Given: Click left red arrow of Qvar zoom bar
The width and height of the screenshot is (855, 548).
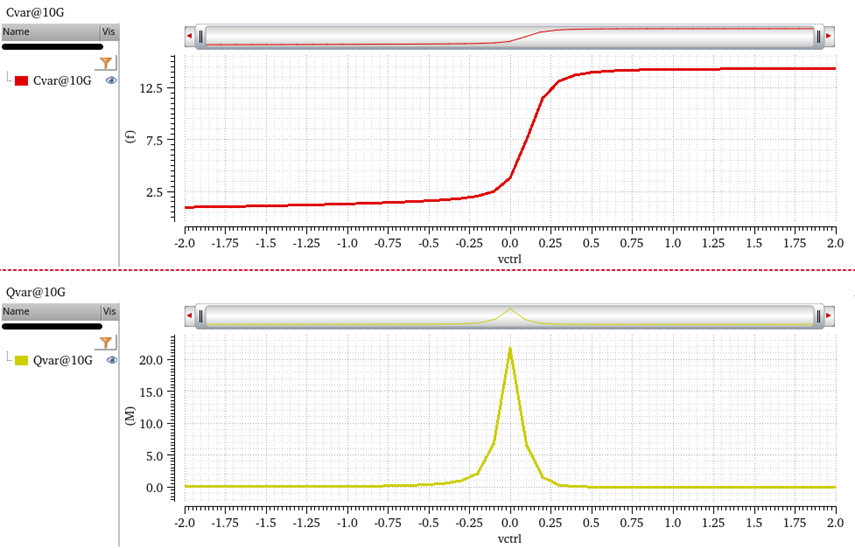Looking at the screenshot, I should (x=189, y=317).
